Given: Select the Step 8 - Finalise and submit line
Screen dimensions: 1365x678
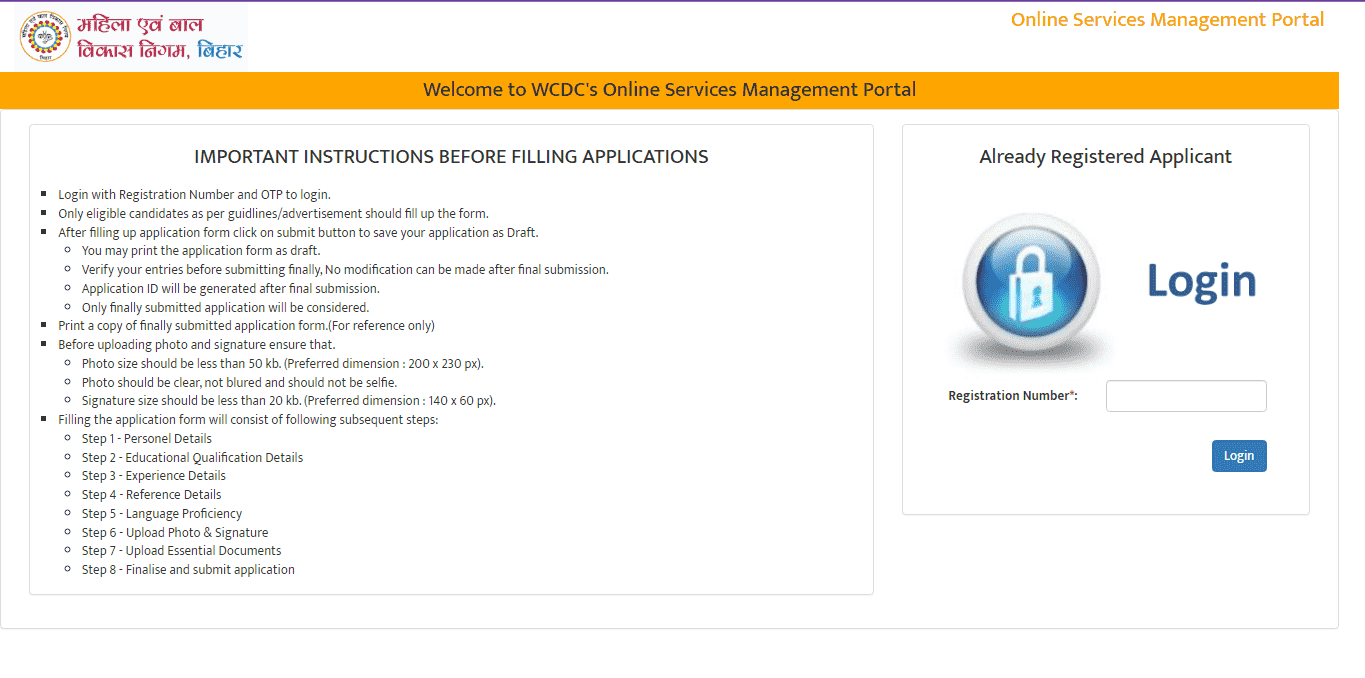Looking at the screenshot, I should point(188,570).
